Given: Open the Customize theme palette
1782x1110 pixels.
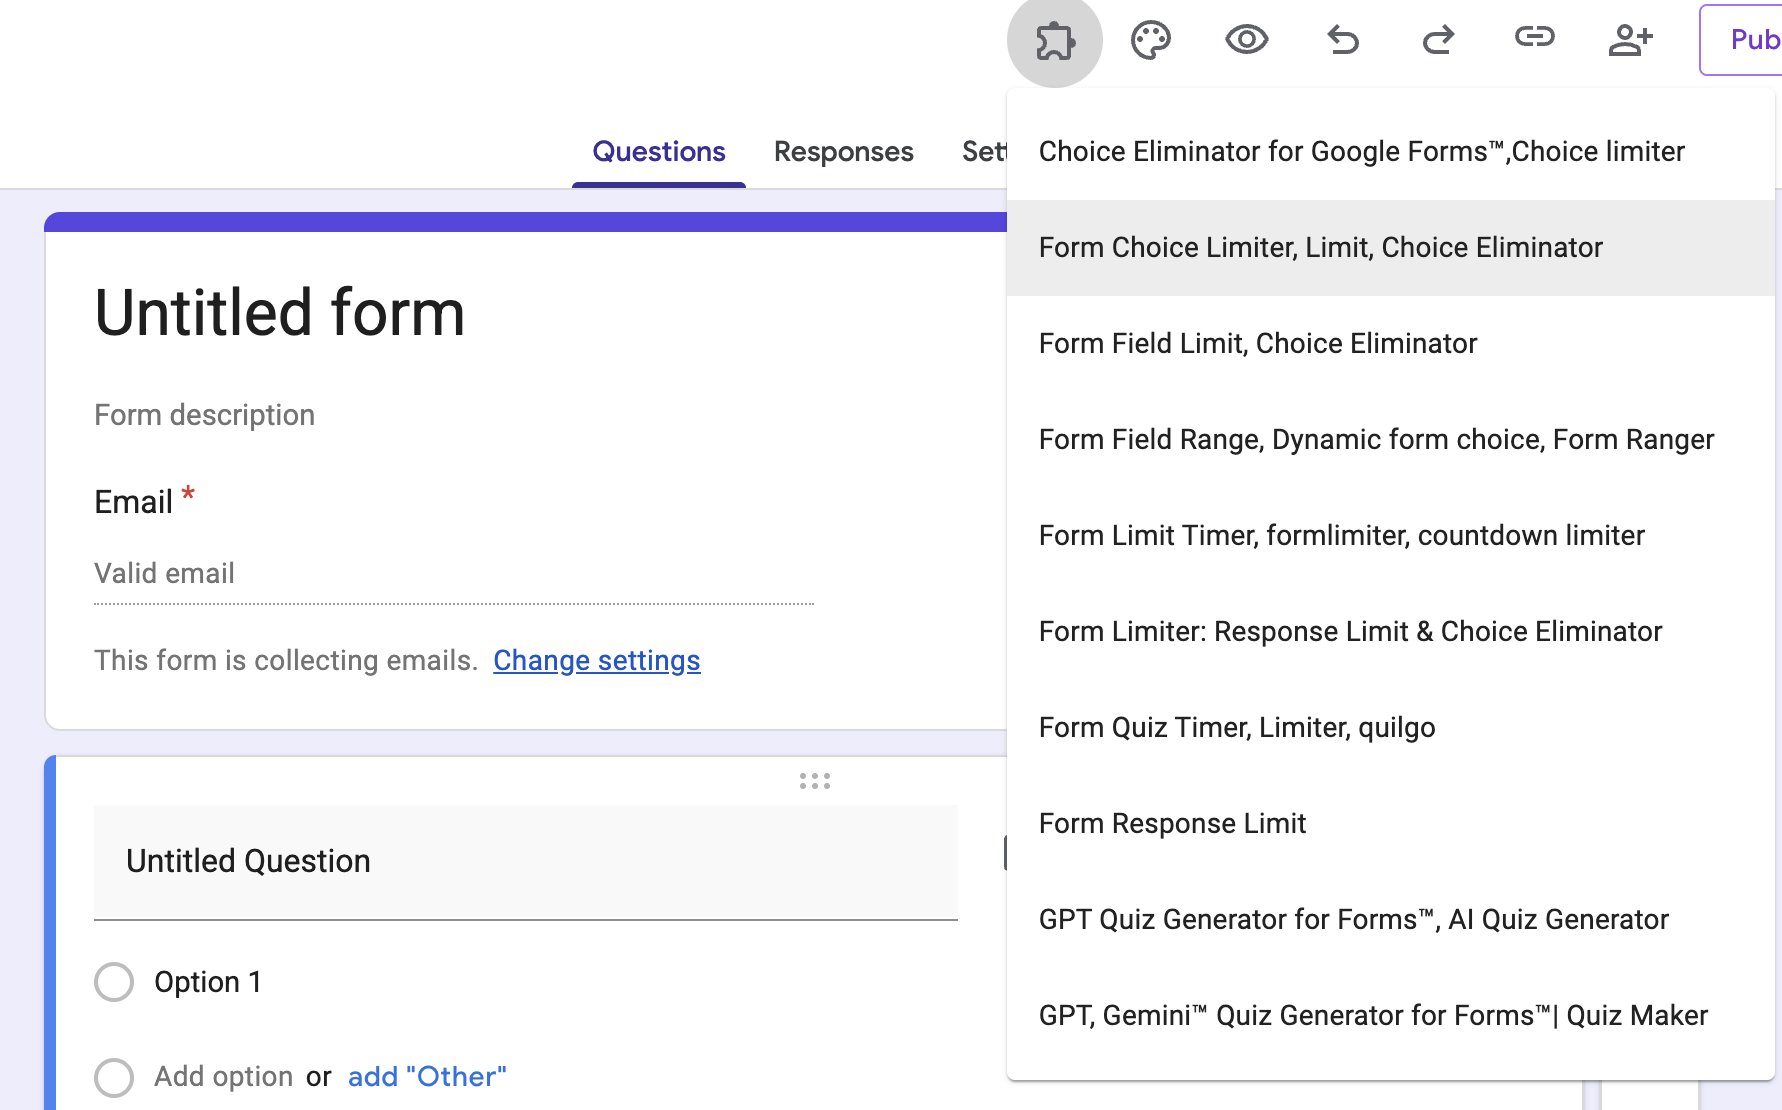Looking at the screenshot, I should [1150, 40].
